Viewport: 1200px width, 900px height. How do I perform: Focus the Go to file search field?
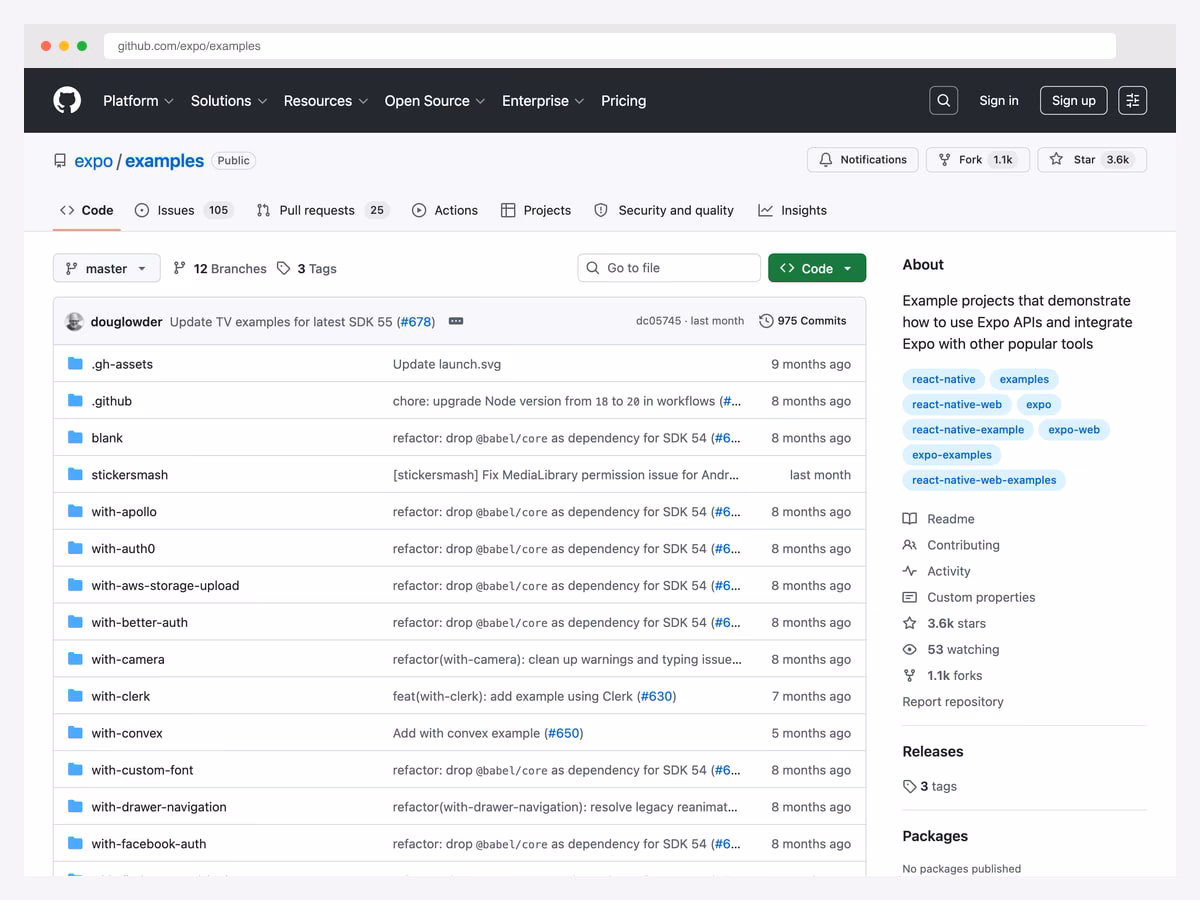[x=669, y=268]
